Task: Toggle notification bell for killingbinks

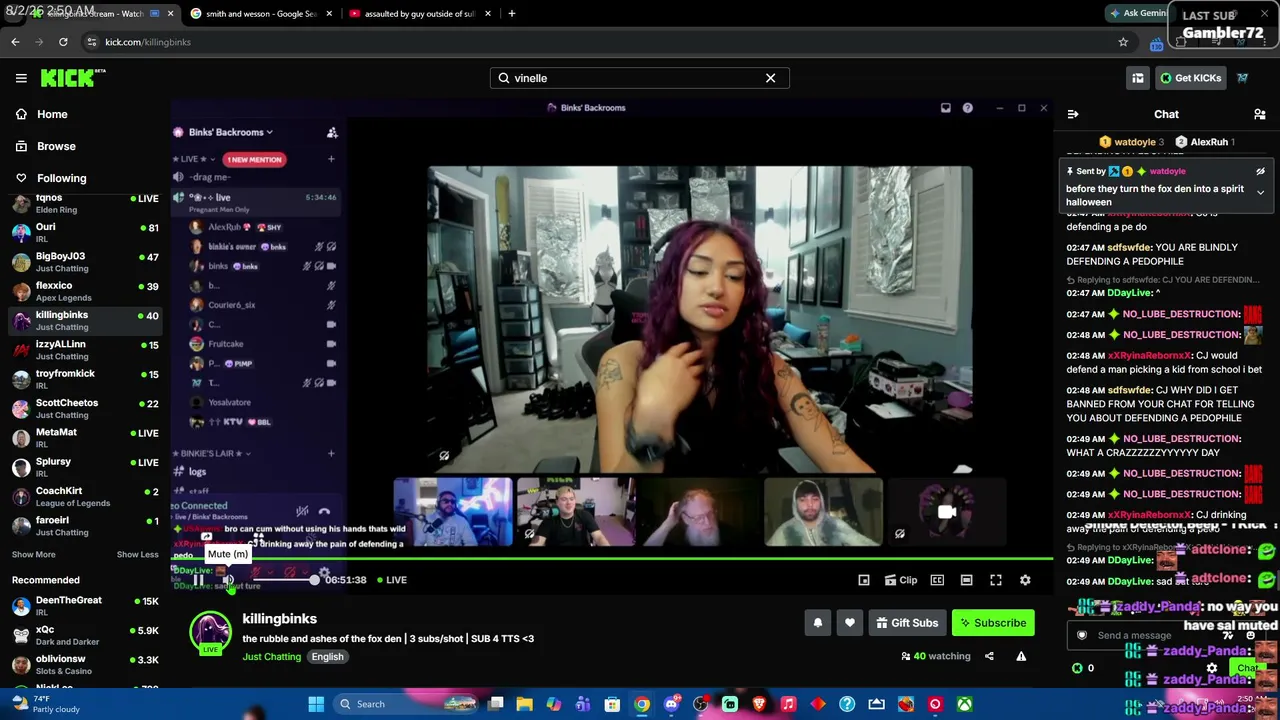Action: tap(818, 623)
